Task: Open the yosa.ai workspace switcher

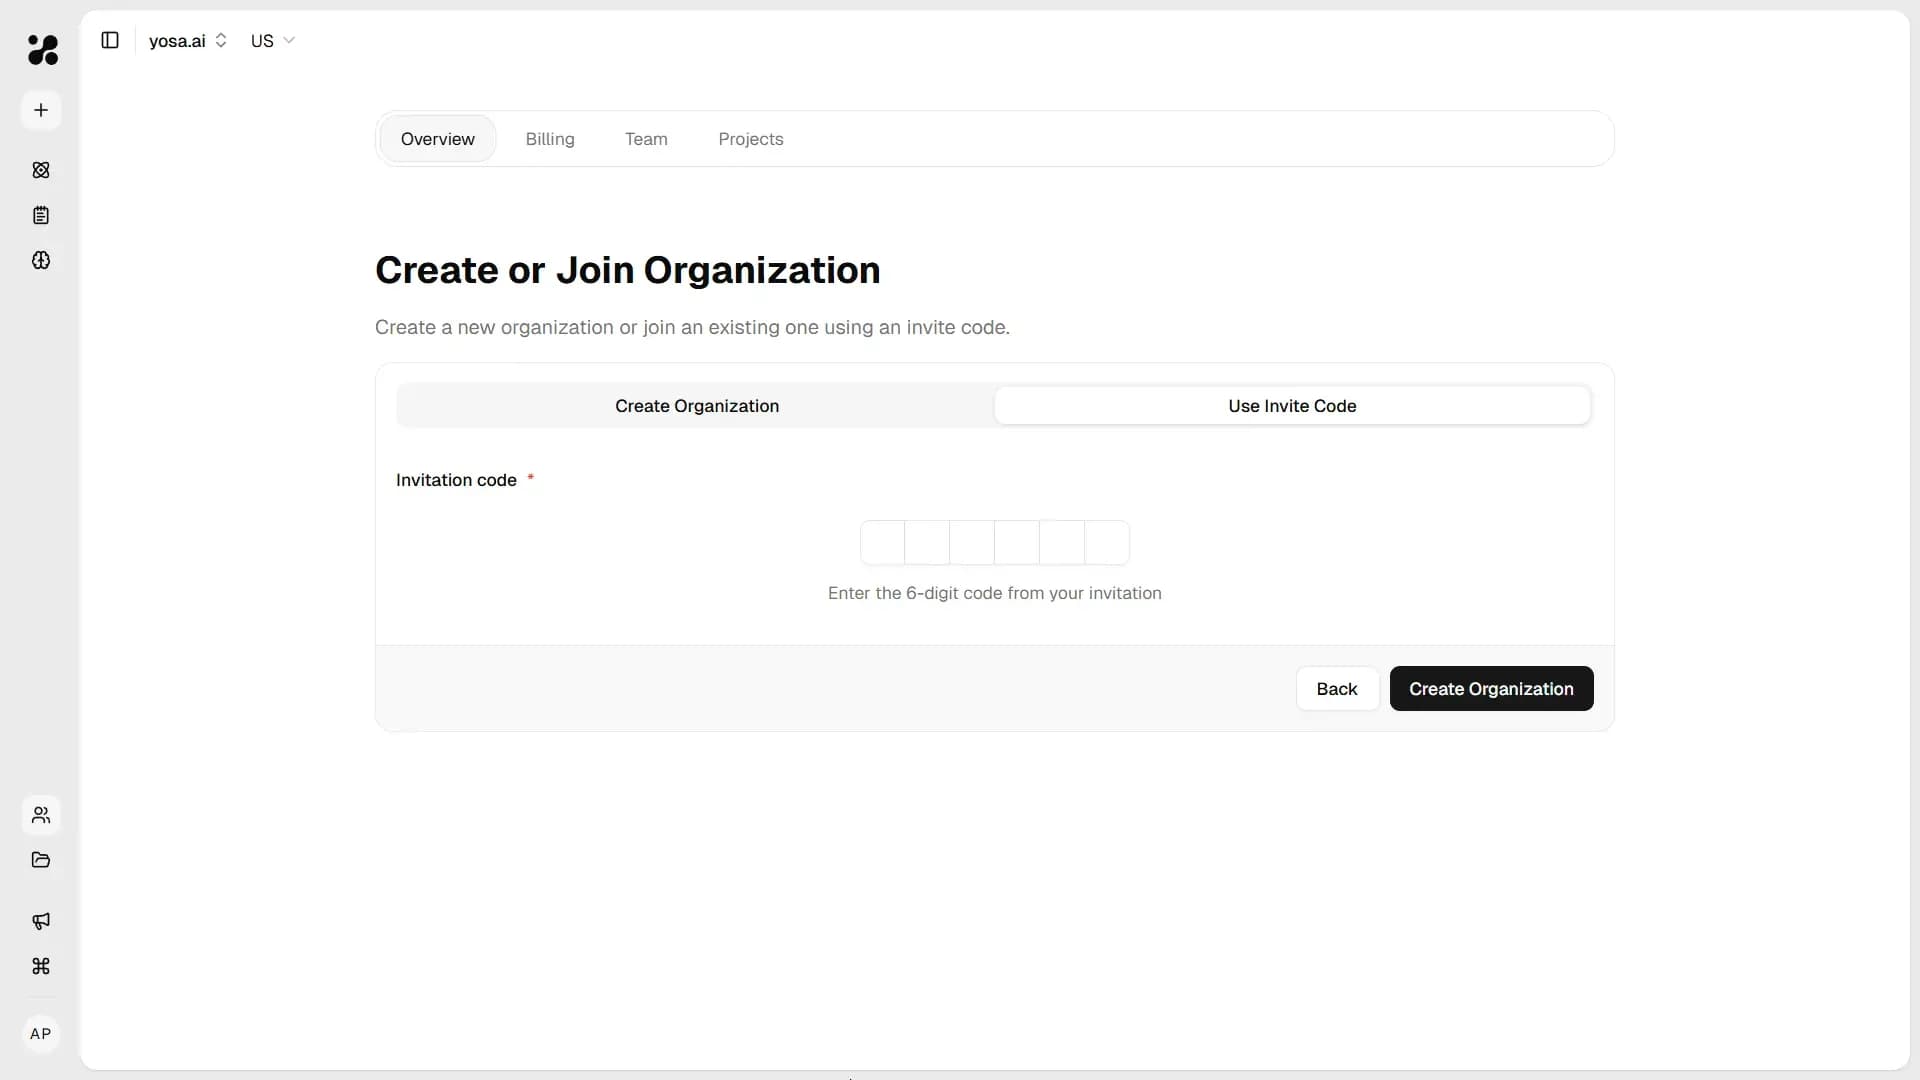Action: pos(188,41)
